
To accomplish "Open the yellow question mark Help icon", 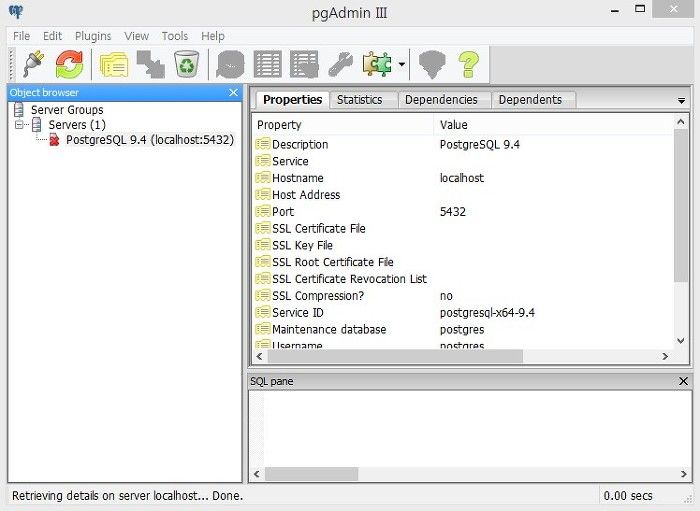I will click(x=468, y=64).
